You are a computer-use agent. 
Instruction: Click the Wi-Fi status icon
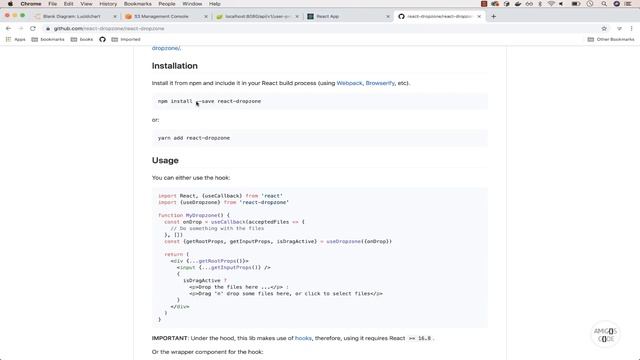click(551, 4)
